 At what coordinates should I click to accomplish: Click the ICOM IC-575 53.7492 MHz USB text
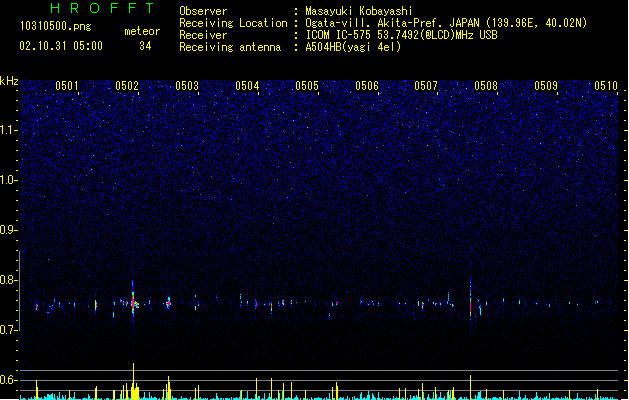402,35
